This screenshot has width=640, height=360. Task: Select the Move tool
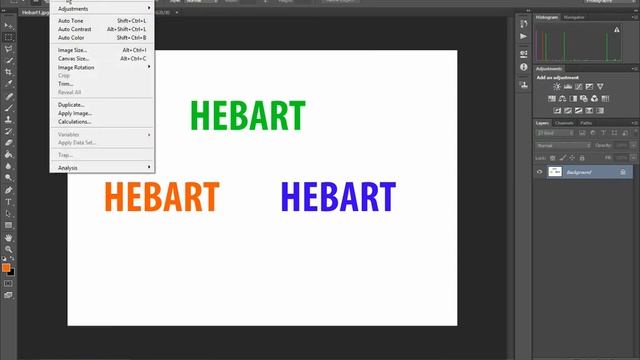coord(8,26)
